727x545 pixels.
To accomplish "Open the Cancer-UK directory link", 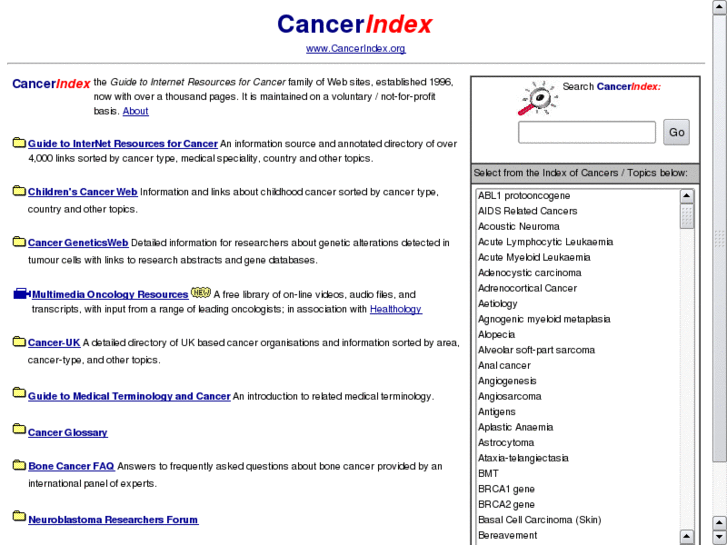I will [x=54, y=343].
